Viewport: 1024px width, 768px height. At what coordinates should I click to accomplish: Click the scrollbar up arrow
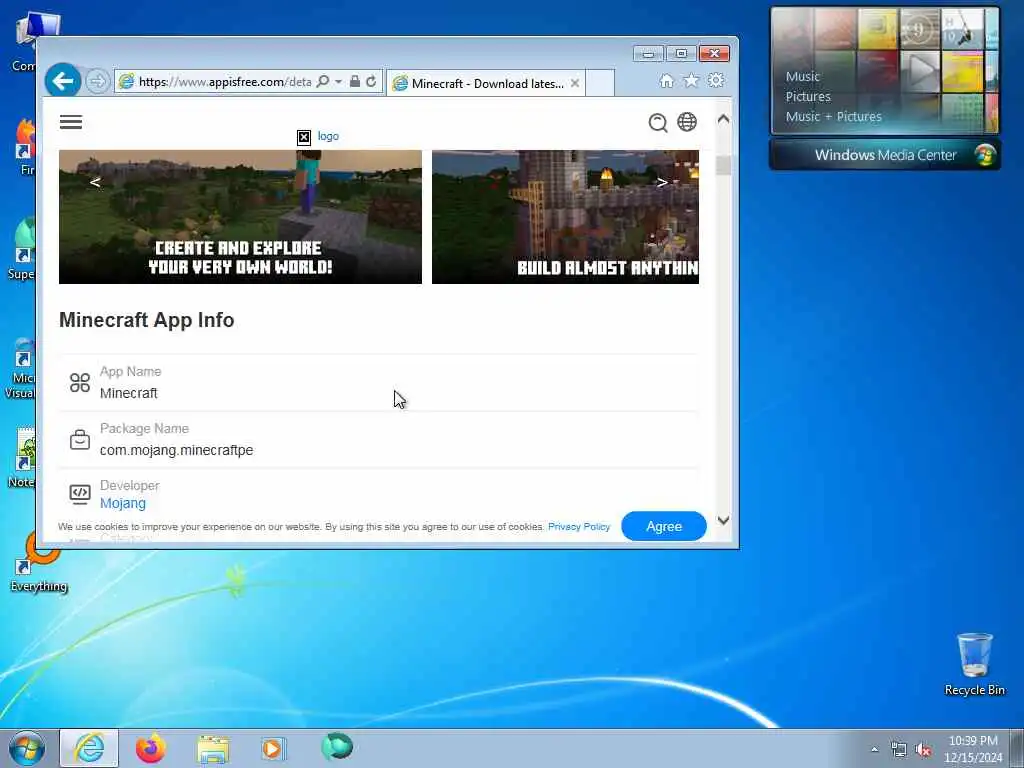[723, 119]
